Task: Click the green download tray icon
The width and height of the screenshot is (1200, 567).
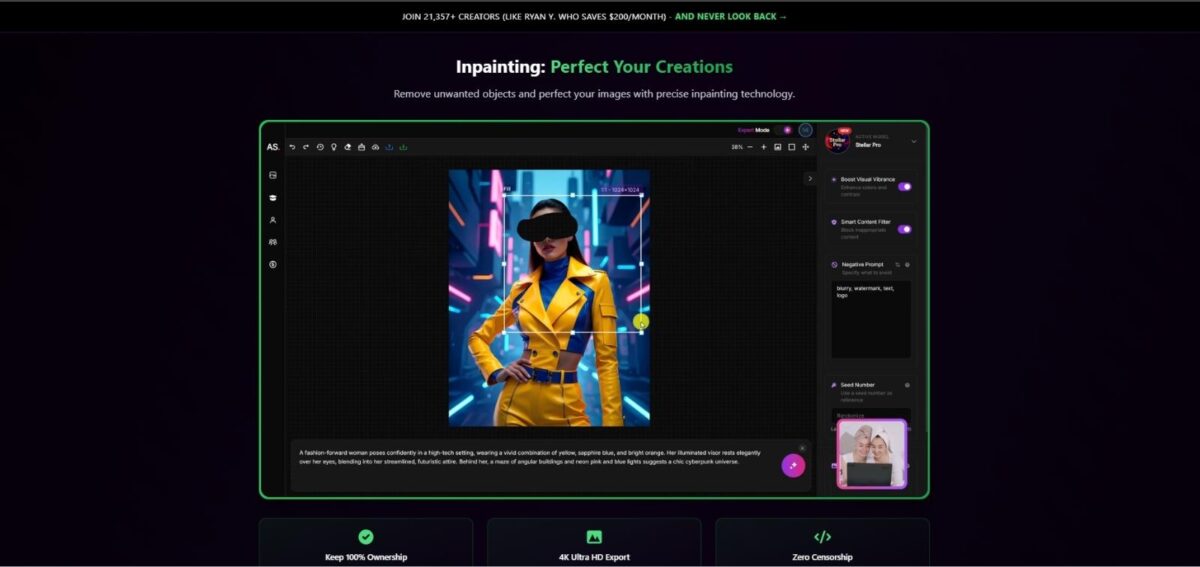Action: [x=403, y=147]
